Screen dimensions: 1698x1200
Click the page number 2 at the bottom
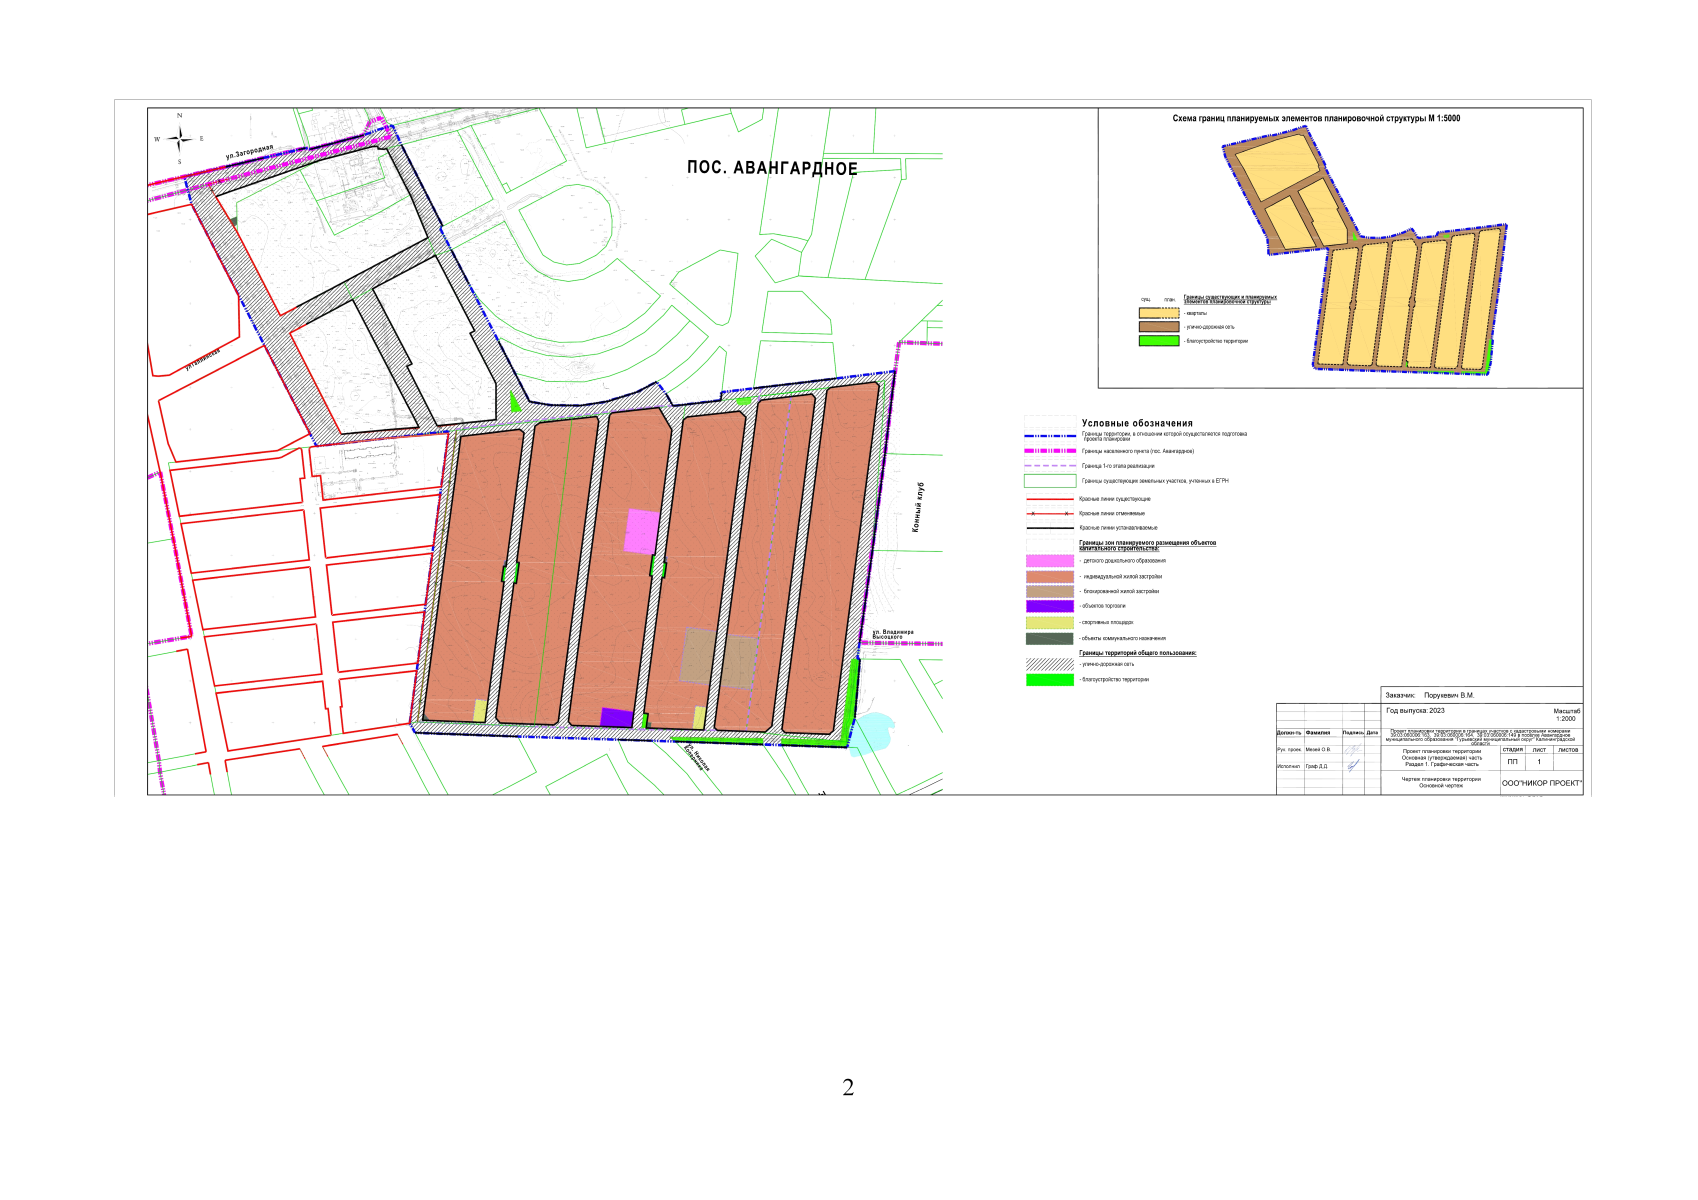848,1088
